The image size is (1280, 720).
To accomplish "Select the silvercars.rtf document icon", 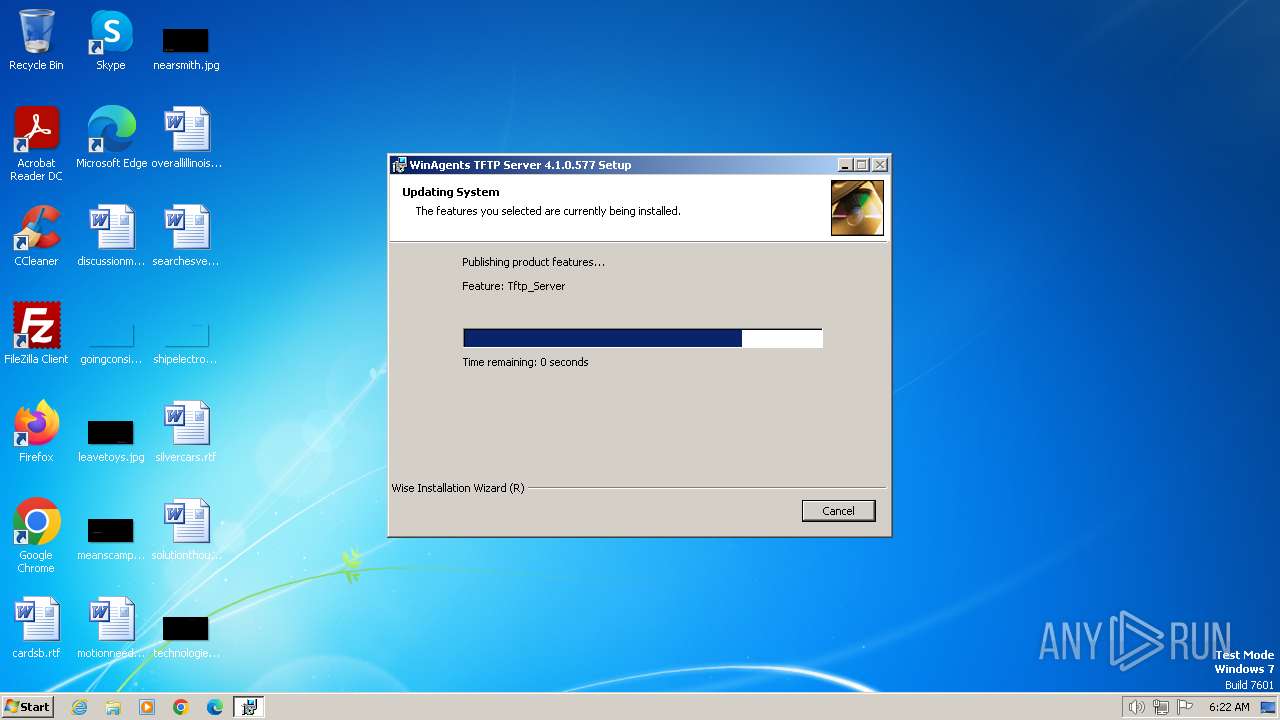I will click(186, 432).
